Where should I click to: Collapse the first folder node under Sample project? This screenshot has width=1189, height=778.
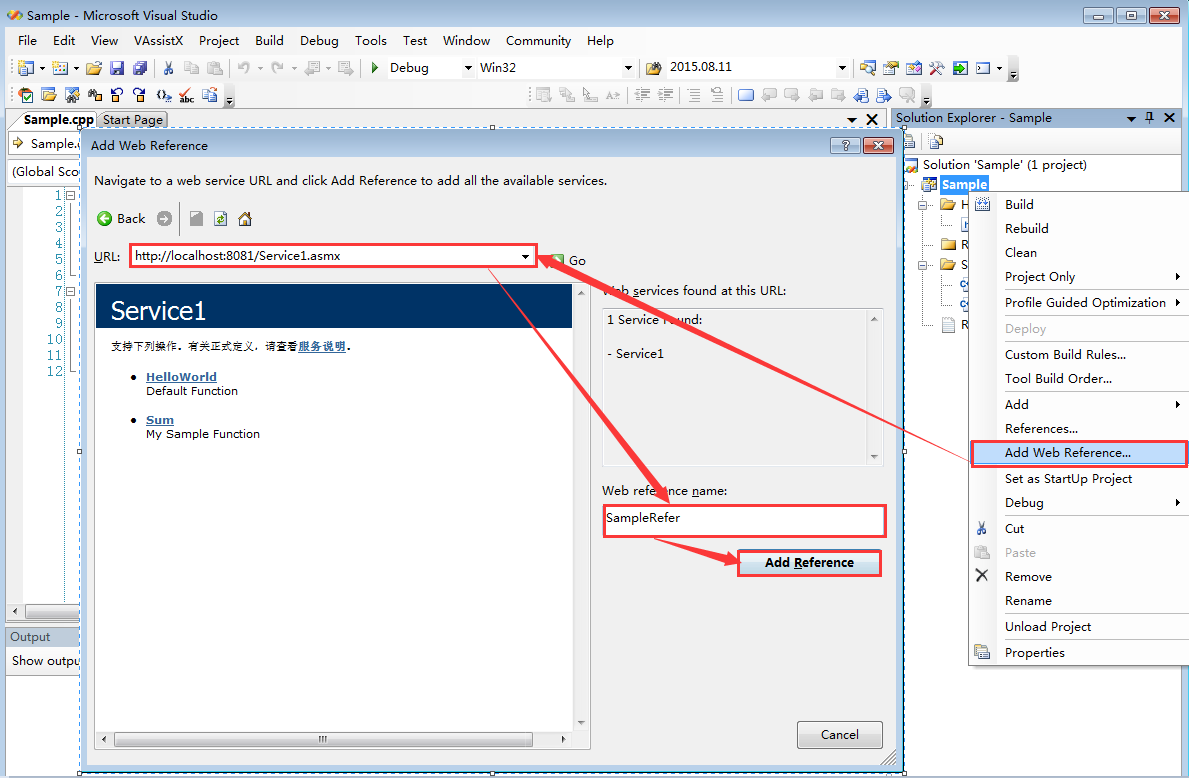[923, 205]
